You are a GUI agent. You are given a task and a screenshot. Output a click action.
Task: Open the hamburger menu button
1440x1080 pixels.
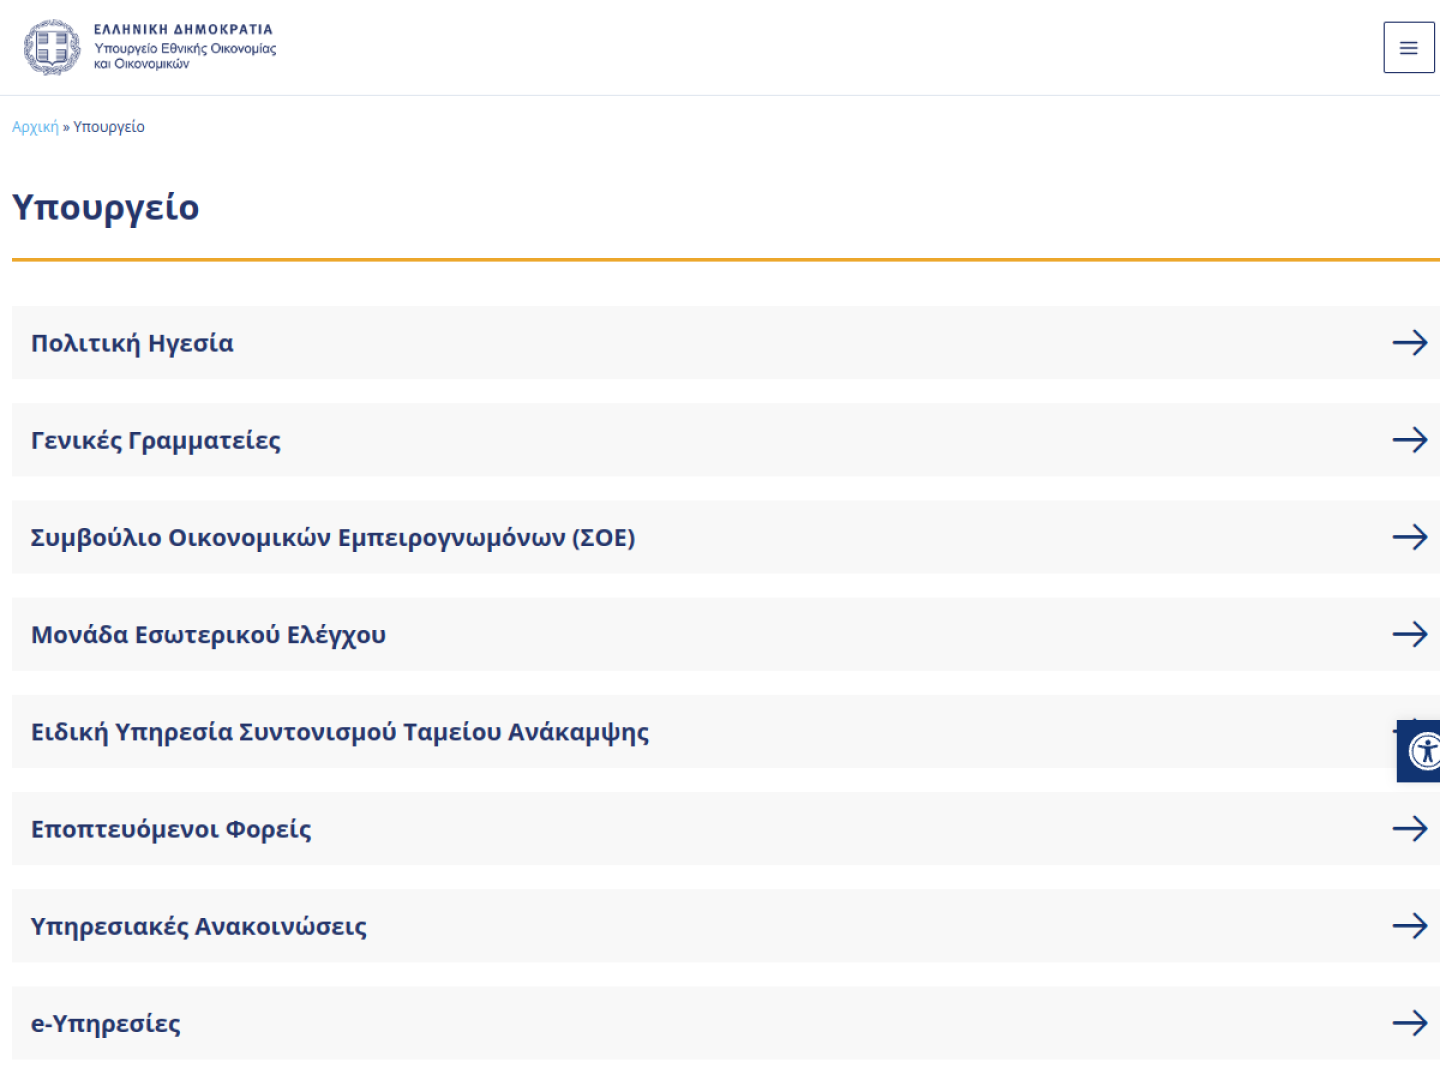click(x=1408, y=47)
